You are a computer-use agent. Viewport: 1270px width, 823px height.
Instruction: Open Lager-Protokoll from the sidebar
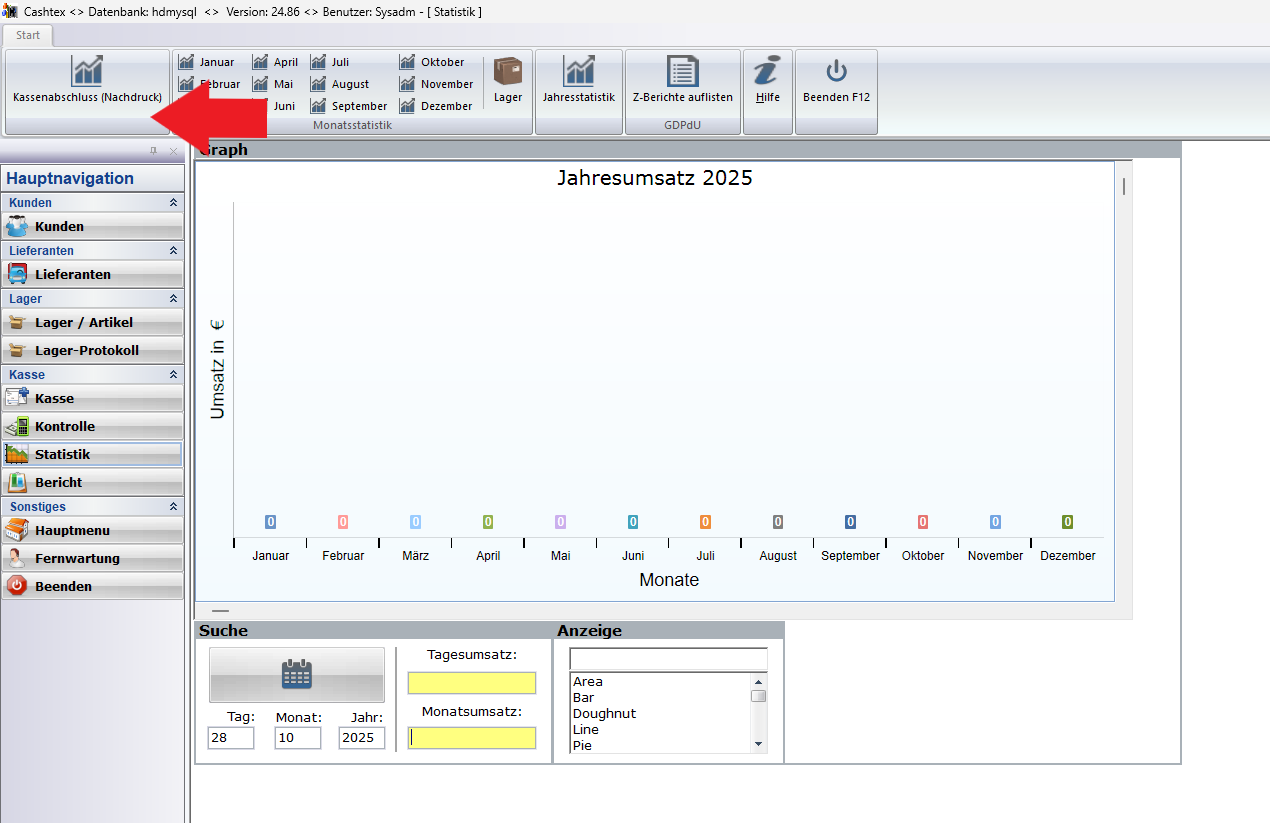(92, 350)
